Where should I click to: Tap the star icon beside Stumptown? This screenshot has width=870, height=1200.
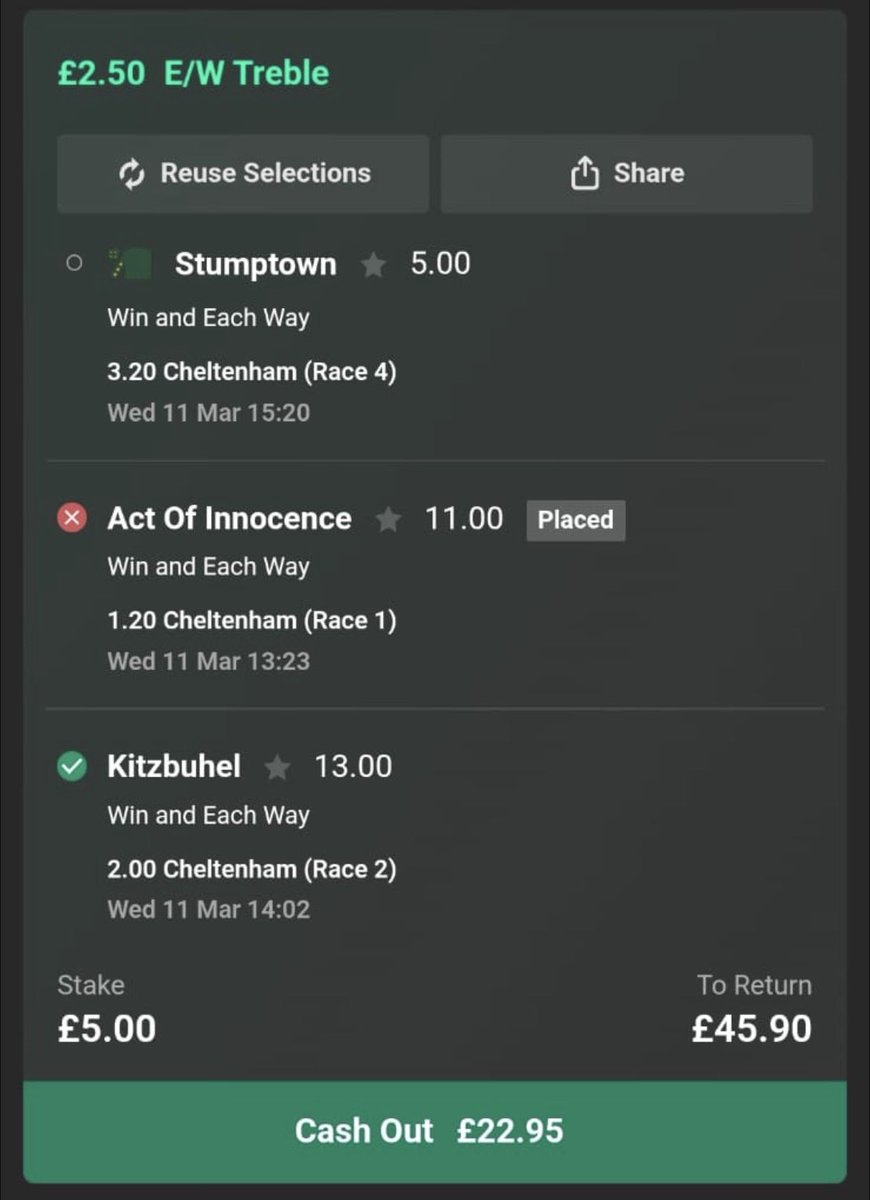click(373, 265)
